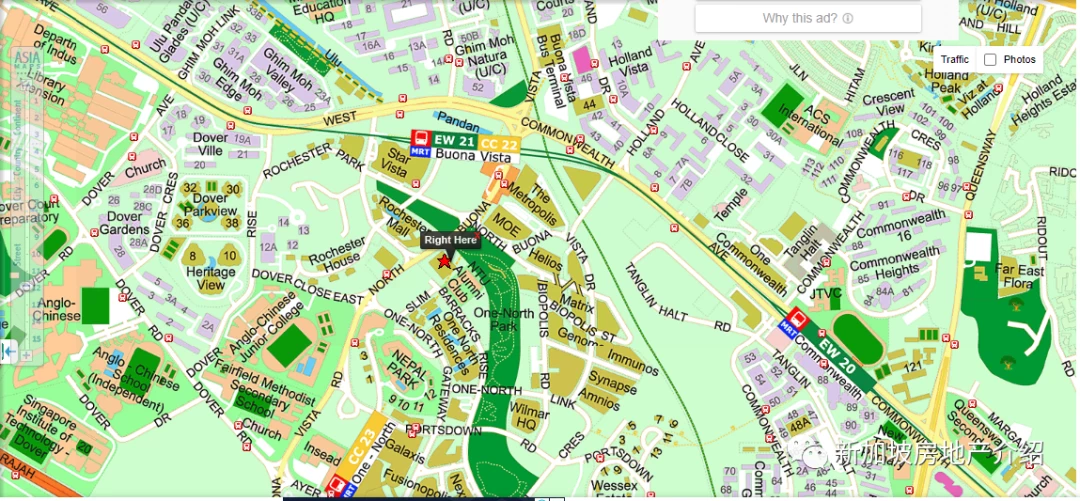Click the CC 22 station code badge
The width and height of the screenshot is (1080, 501).
coord(499,143)
